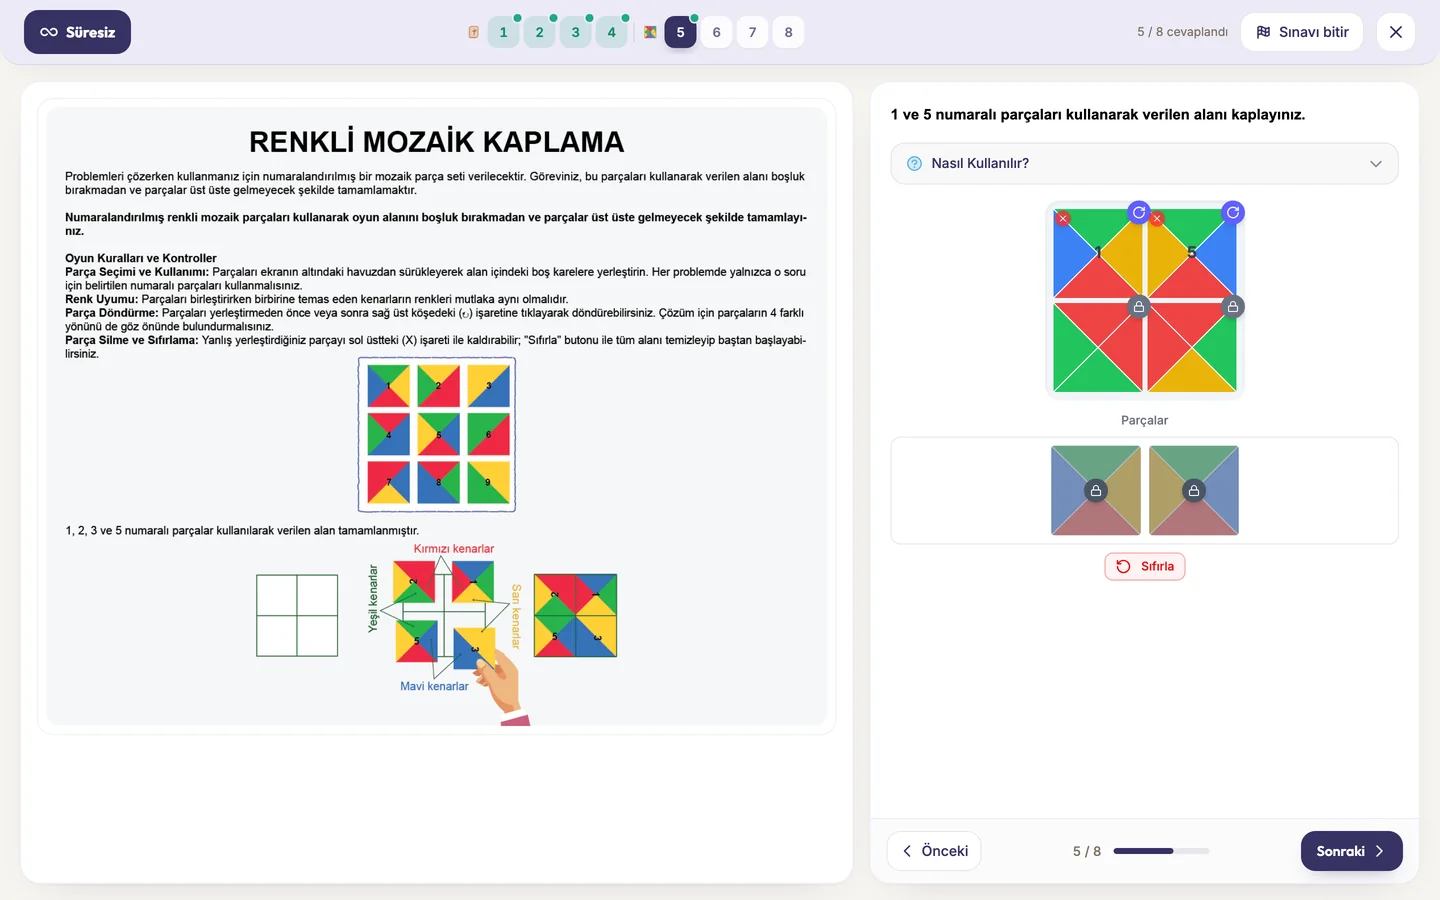Go to question 2
Viewport: 1440px width, 900px height.
(539, 32)
